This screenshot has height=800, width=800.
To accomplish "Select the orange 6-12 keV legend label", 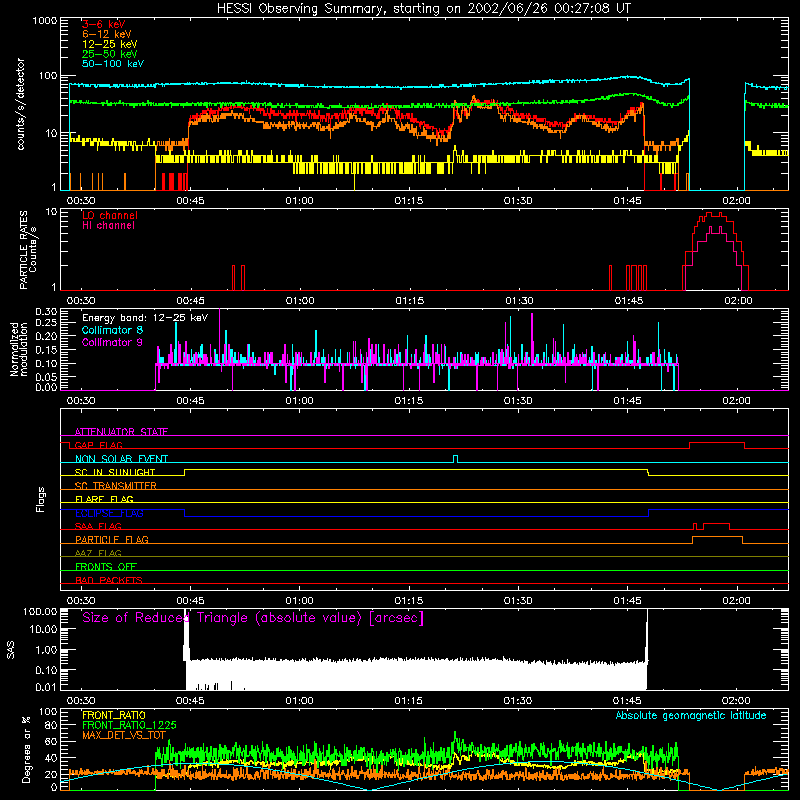I will [x=107, y=34].
